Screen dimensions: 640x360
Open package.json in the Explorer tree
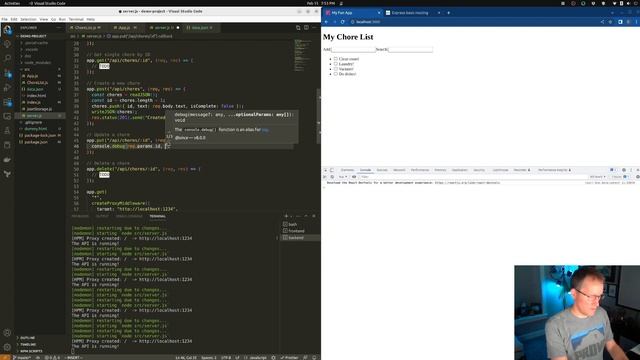36,142
